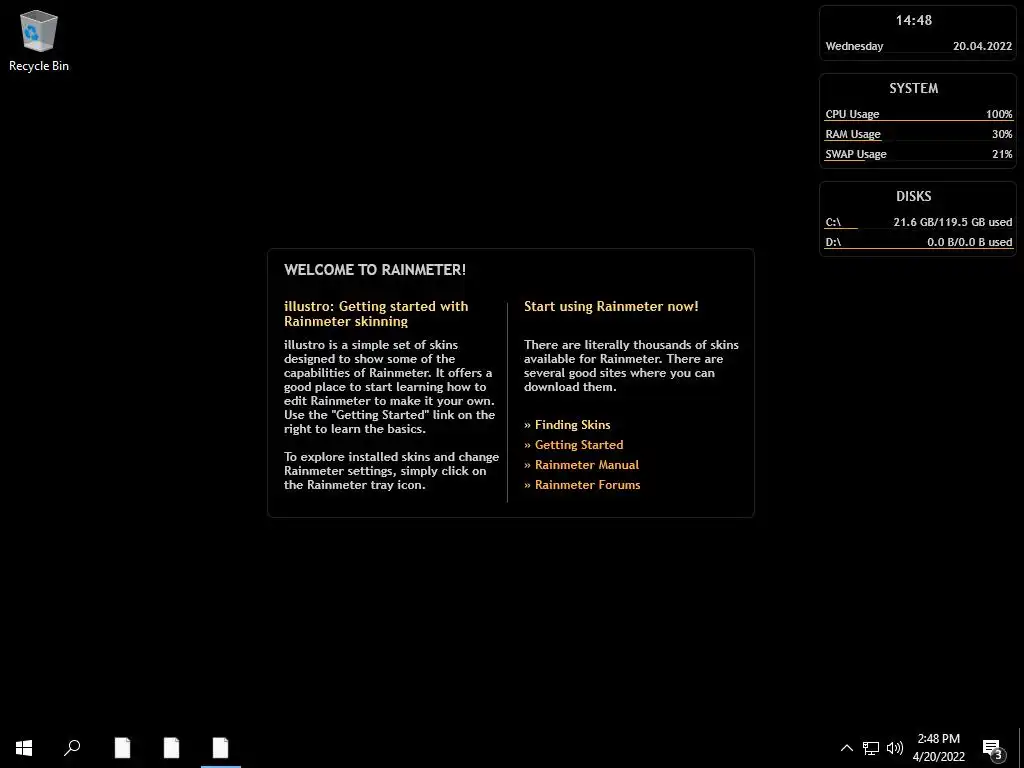Image resolution: width=1024 pixels, height=768 pixels.
Task: Click the 30% RAM usage value
Action: pos(1002,134)
